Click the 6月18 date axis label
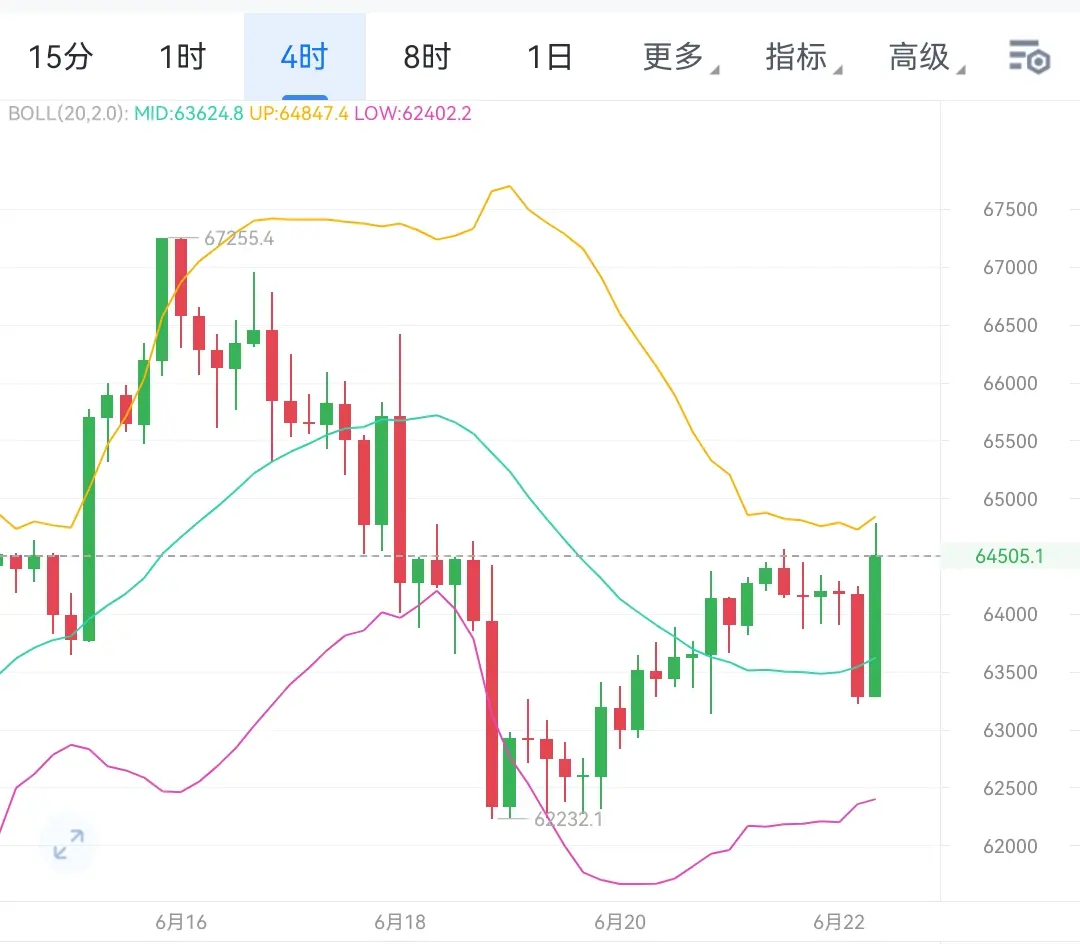1080x944 pixels. click(x=400, y=922)
